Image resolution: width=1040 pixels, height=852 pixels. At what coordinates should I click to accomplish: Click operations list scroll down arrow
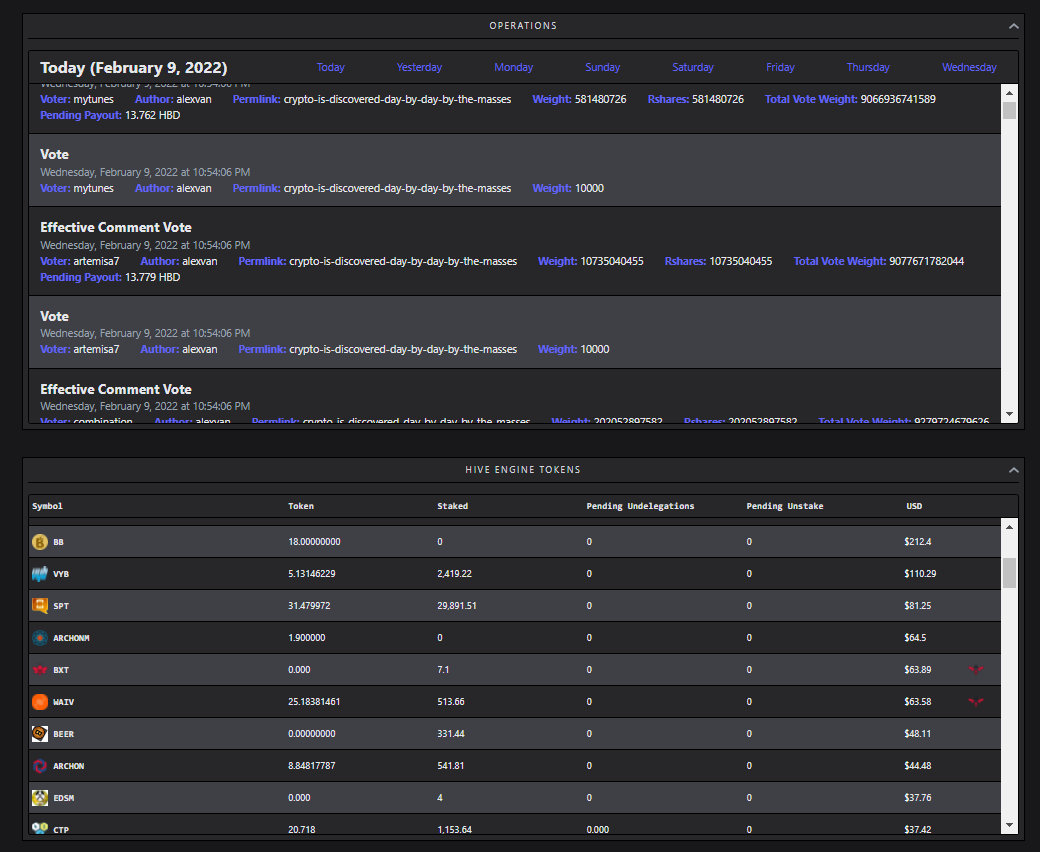pyautogui.click(x=1009, y=414)
